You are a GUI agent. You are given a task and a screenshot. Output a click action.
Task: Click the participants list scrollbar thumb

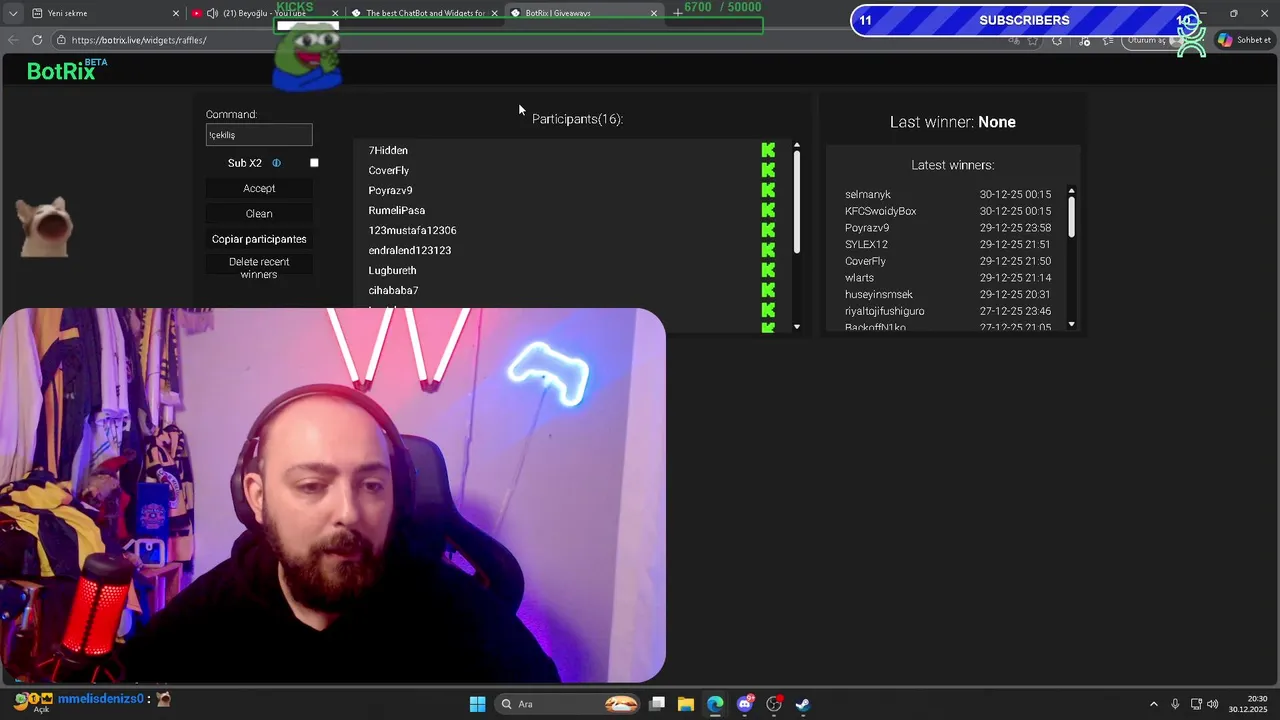tap(797, 203)
